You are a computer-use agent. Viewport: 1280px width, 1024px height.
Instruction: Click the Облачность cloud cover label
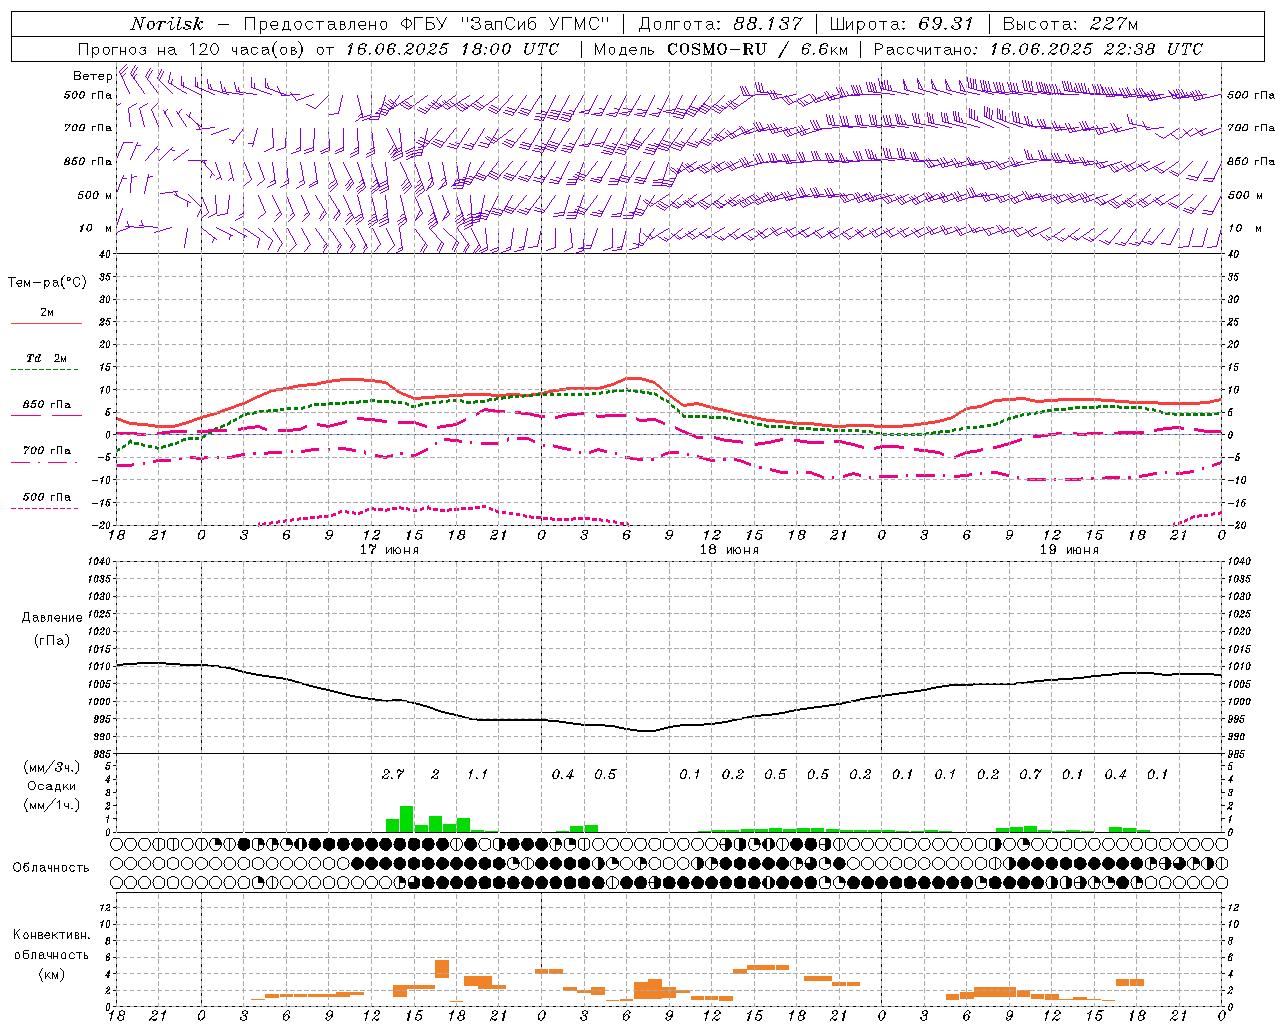(51, 867)
